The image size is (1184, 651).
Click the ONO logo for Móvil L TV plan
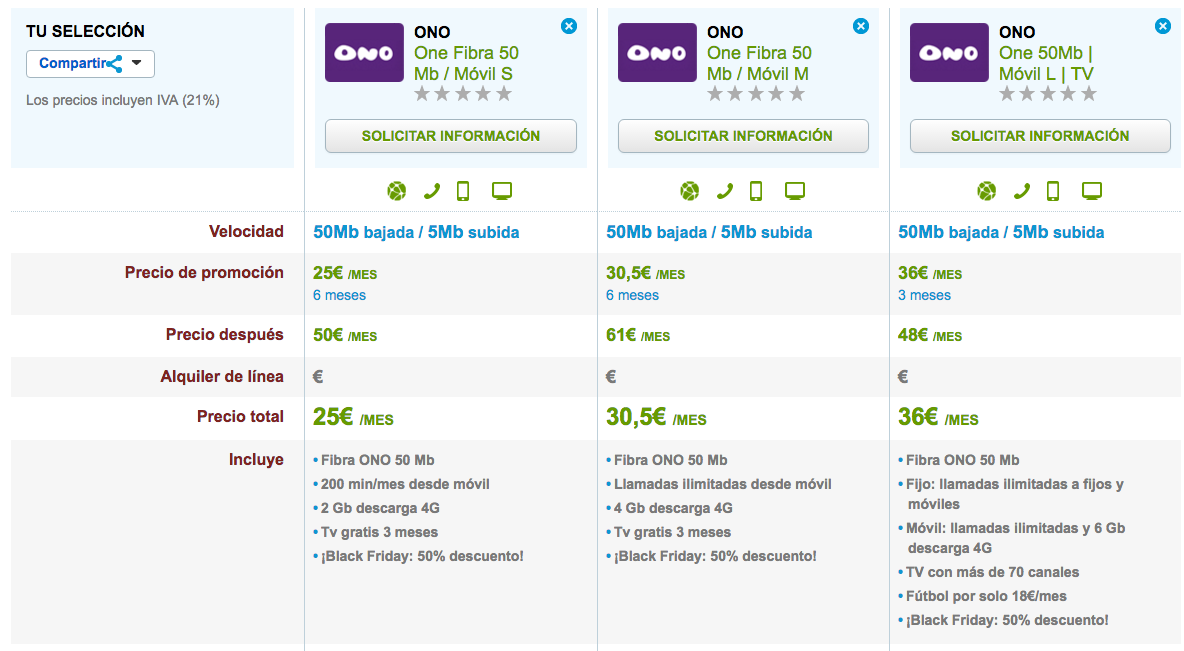(x=949, y=52)
